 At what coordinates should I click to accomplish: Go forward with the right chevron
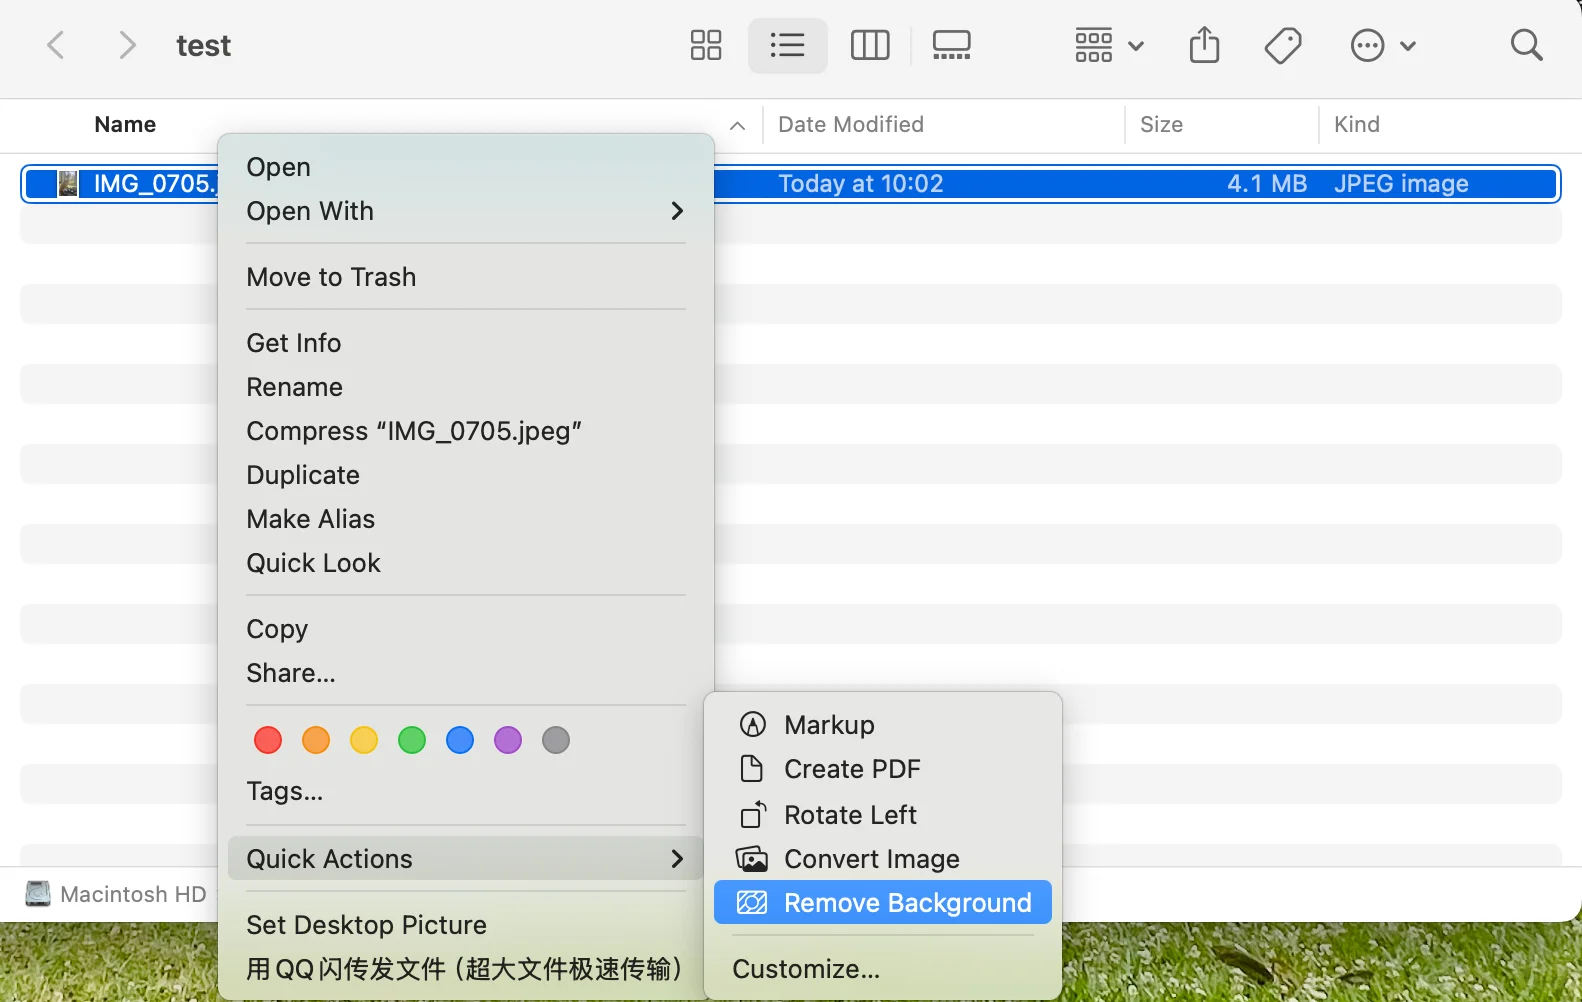pyautogui.click(x=127, y=45)
